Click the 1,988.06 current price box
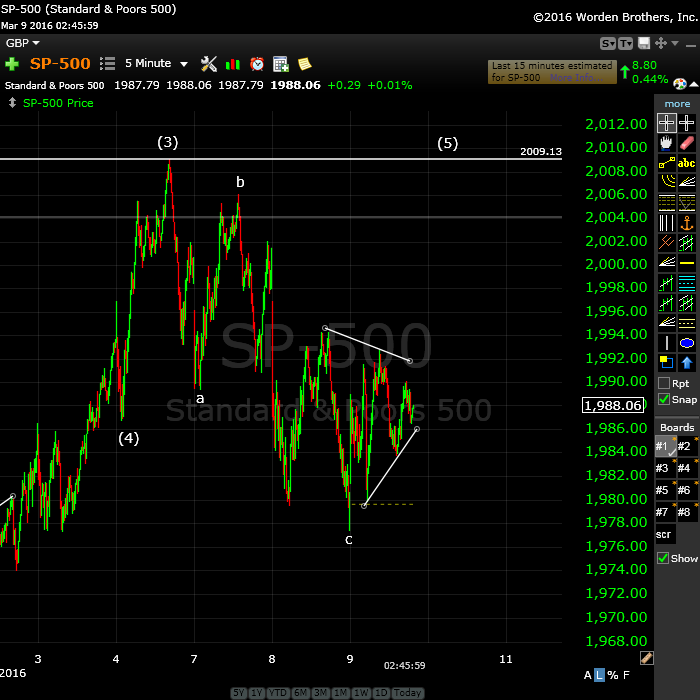 click(613, 405)
